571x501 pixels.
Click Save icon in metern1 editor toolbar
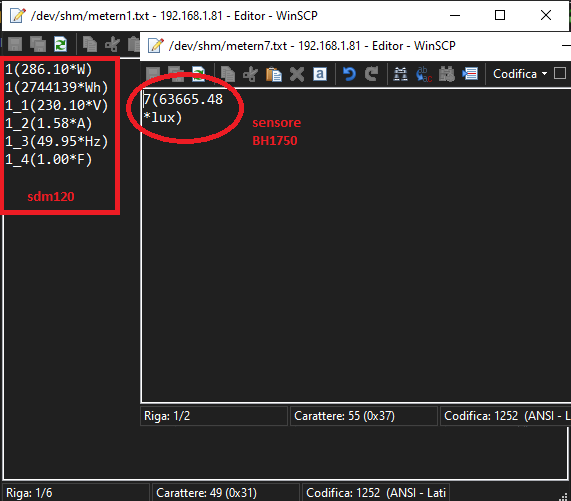(x=15, y=44)
